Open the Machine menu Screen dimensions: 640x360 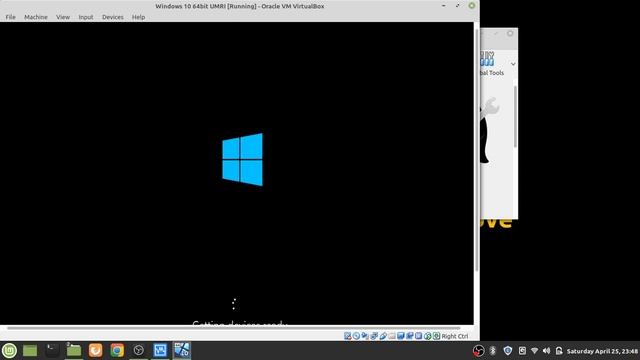coord(36,17)
